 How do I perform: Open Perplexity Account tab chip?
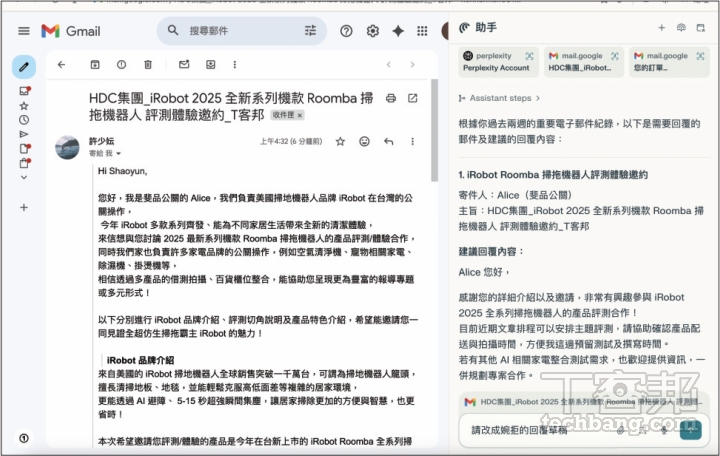[497, 62]
